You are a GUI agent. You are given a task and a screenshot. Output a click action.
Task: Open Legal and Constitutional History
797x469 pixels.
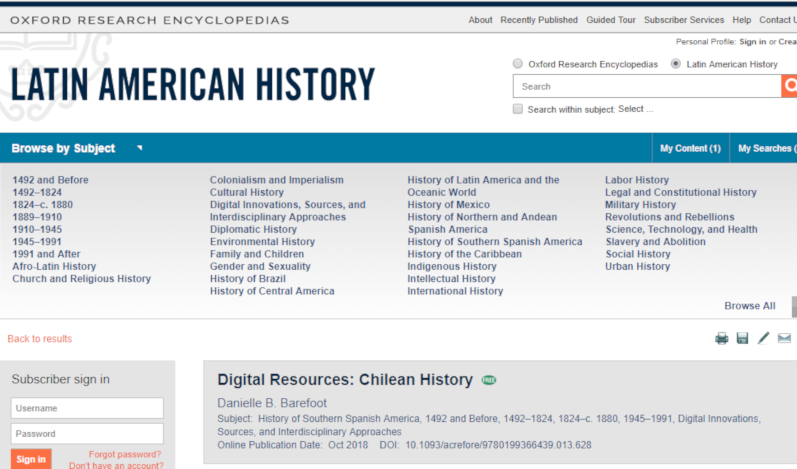pos(681,192)
